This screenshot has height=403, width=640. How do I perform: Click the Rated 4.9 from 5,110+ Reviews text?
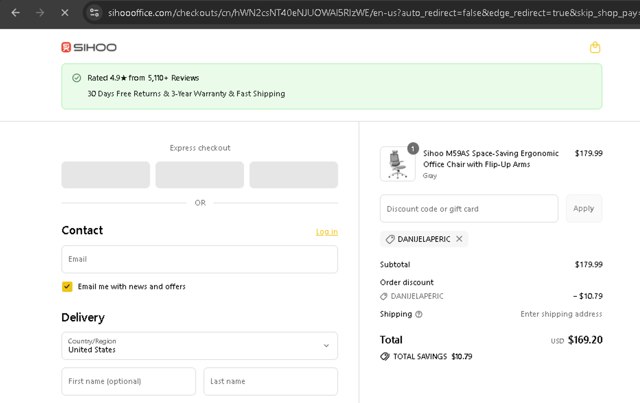(143, 78)
